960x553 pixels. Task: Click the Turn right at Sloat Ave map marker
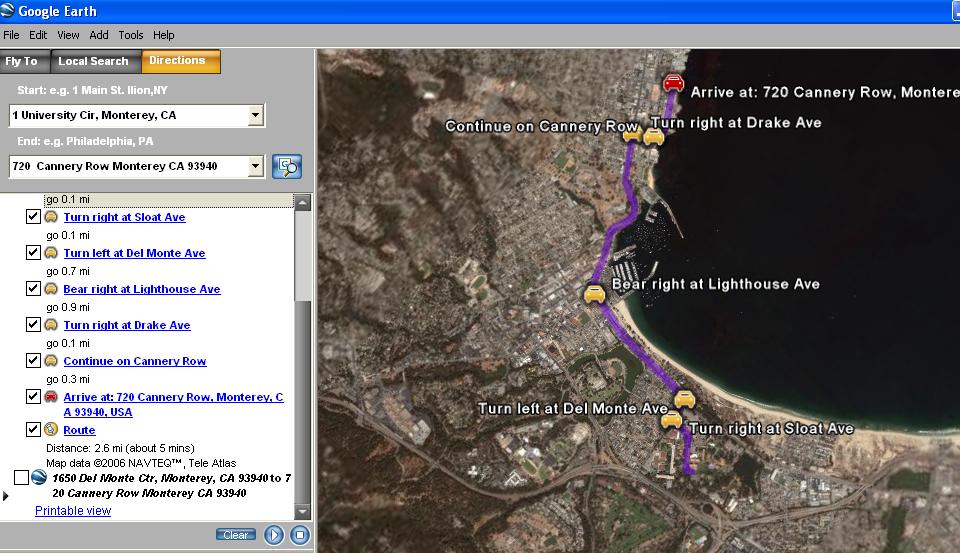point(671,421)
